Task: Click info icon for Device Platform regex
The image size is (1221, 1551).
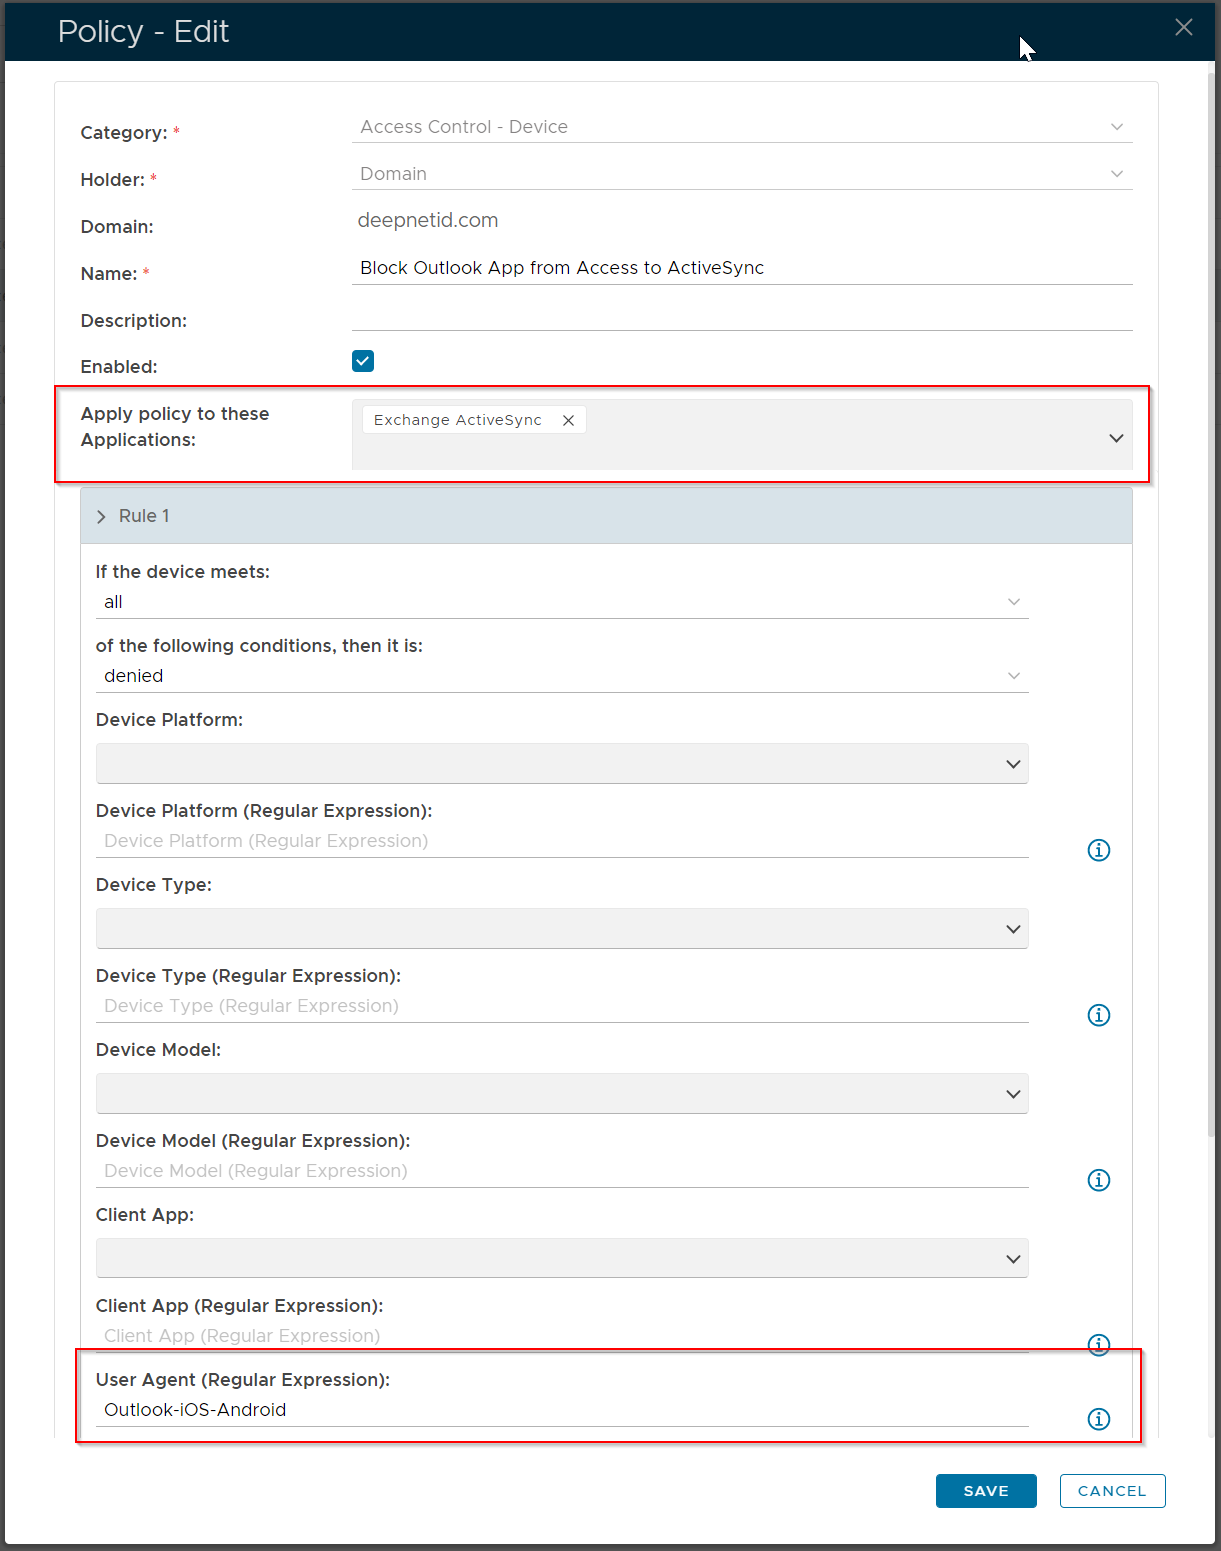Action: (x=1098, y=850)
